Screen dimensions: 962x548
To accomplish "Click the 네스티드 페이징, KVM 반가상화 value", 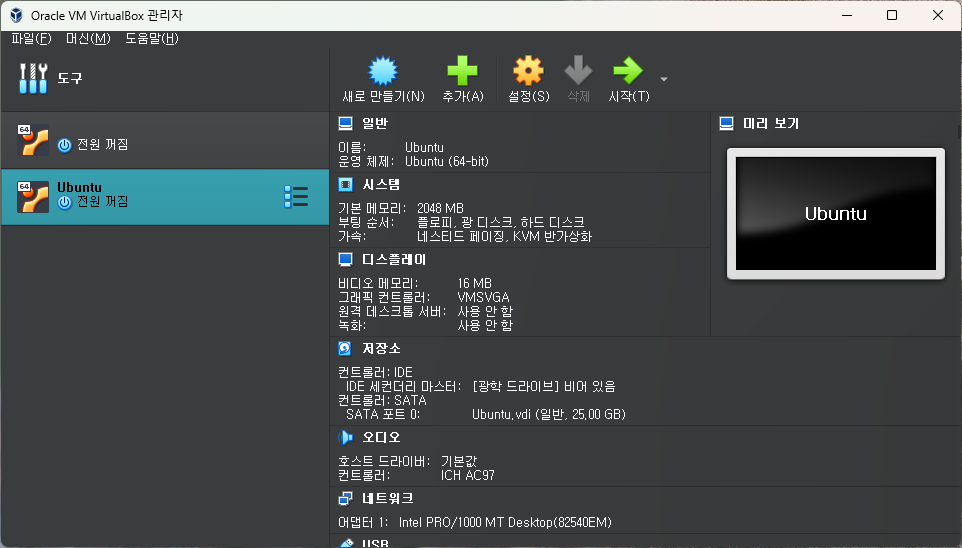I will pos(504,236).
